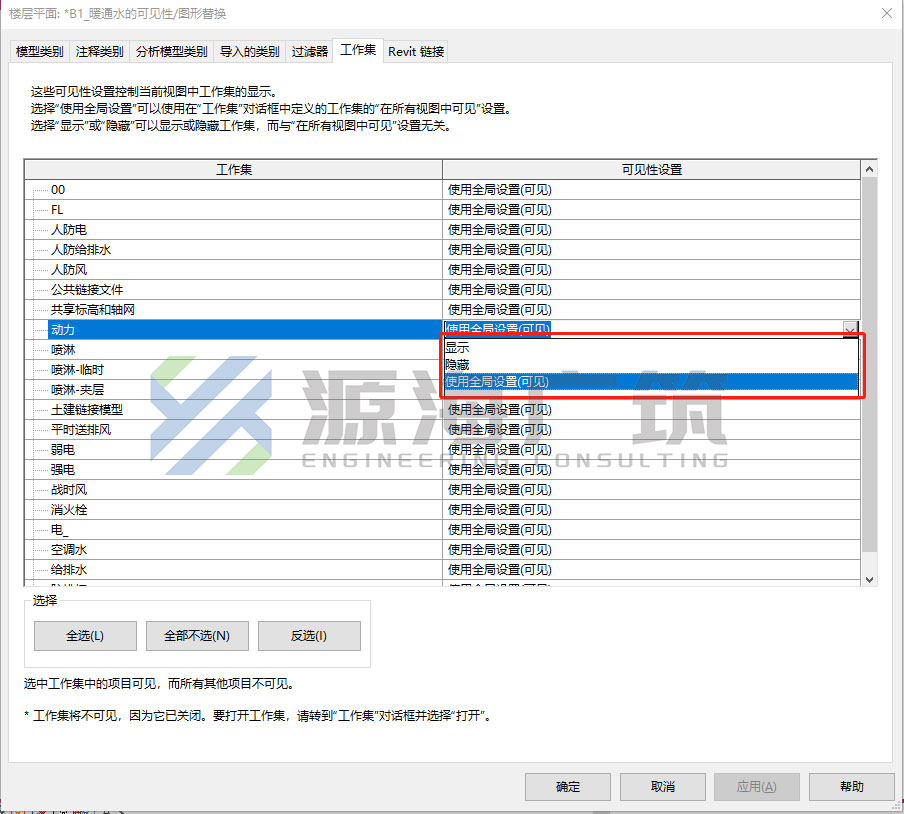Click visibility setting cell for 空调水
Screen dimensions: 904x814
pos(651,549)
